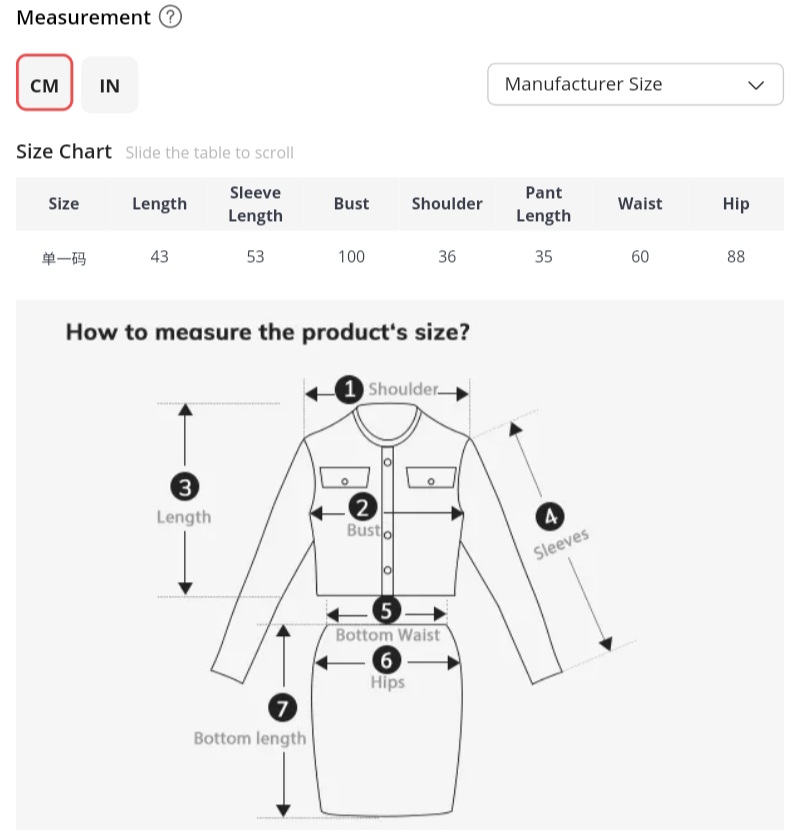This screenshot has width=800, height=830.
Task: Click the number 2 Bust marker
Action: (362, 507)
